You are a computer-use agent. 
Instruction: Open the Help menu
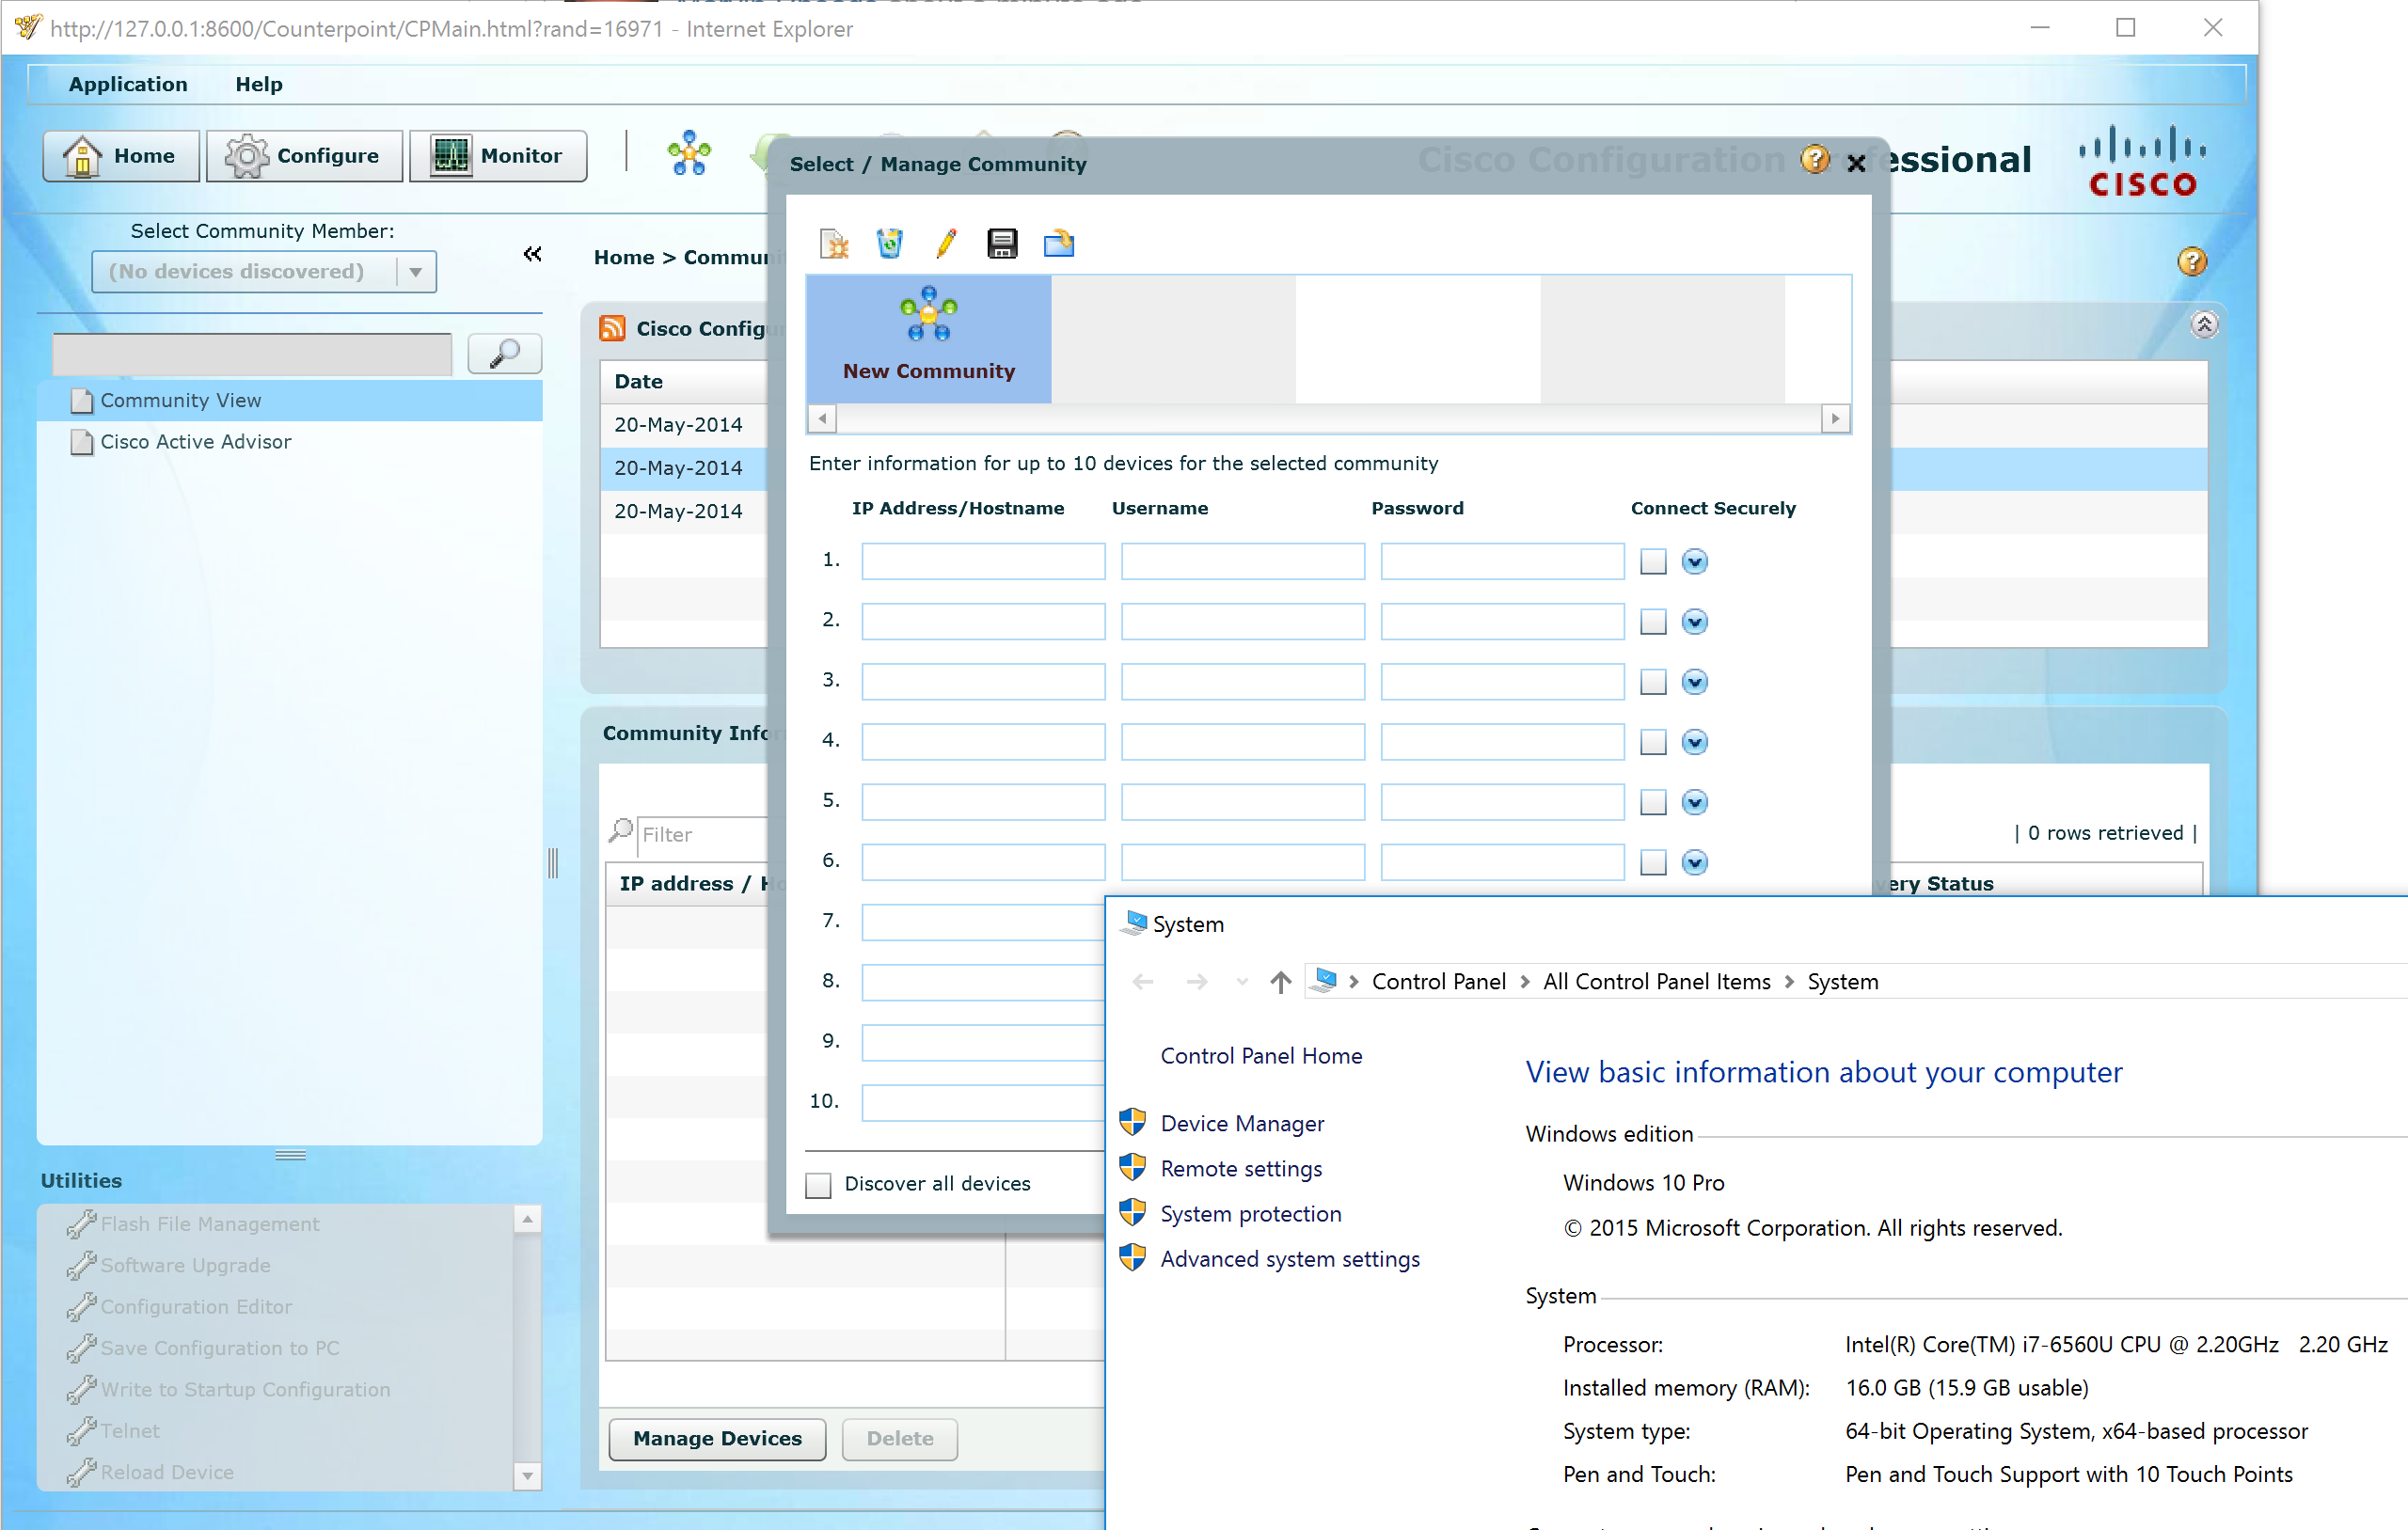(259, 84)
